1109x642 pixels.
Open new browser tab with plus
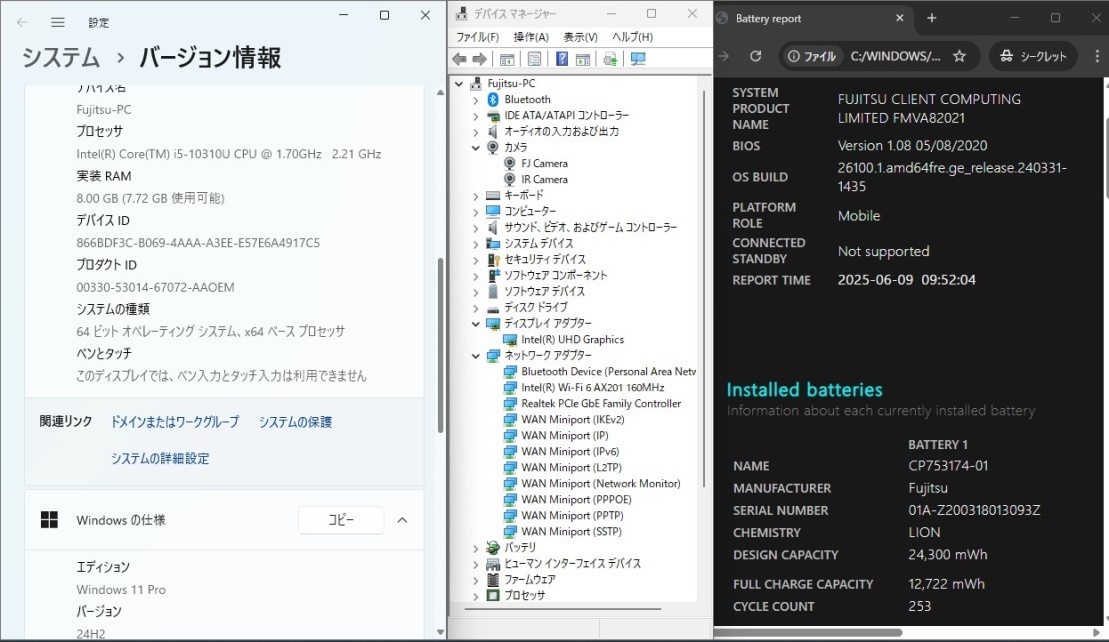pos(931,18)
